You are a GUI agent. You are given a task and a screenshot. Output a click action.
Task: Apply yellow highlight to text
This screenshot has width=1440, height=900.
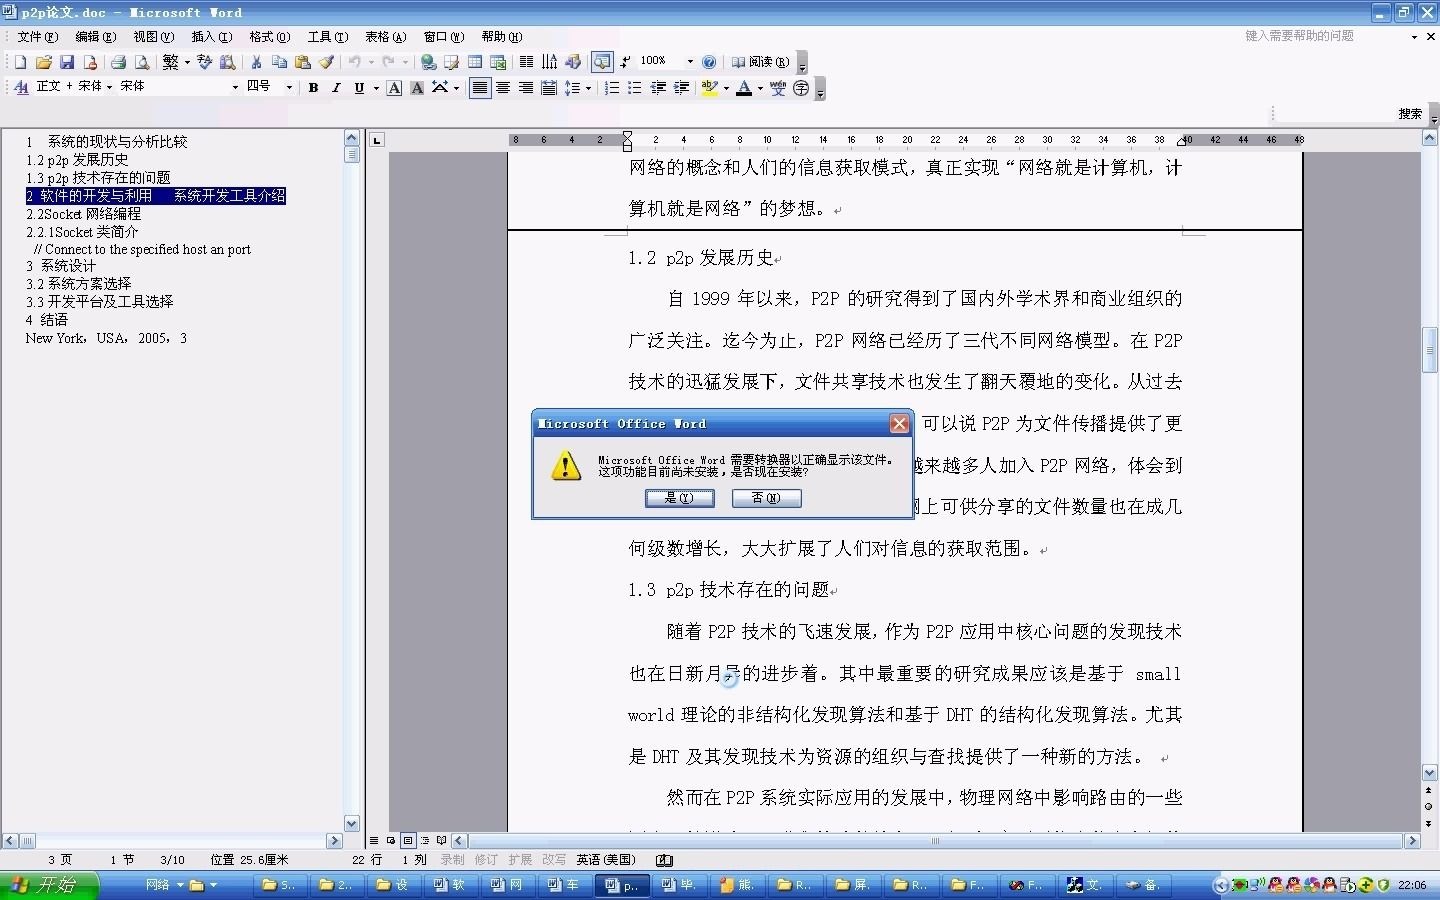click(x=709, y=87)
